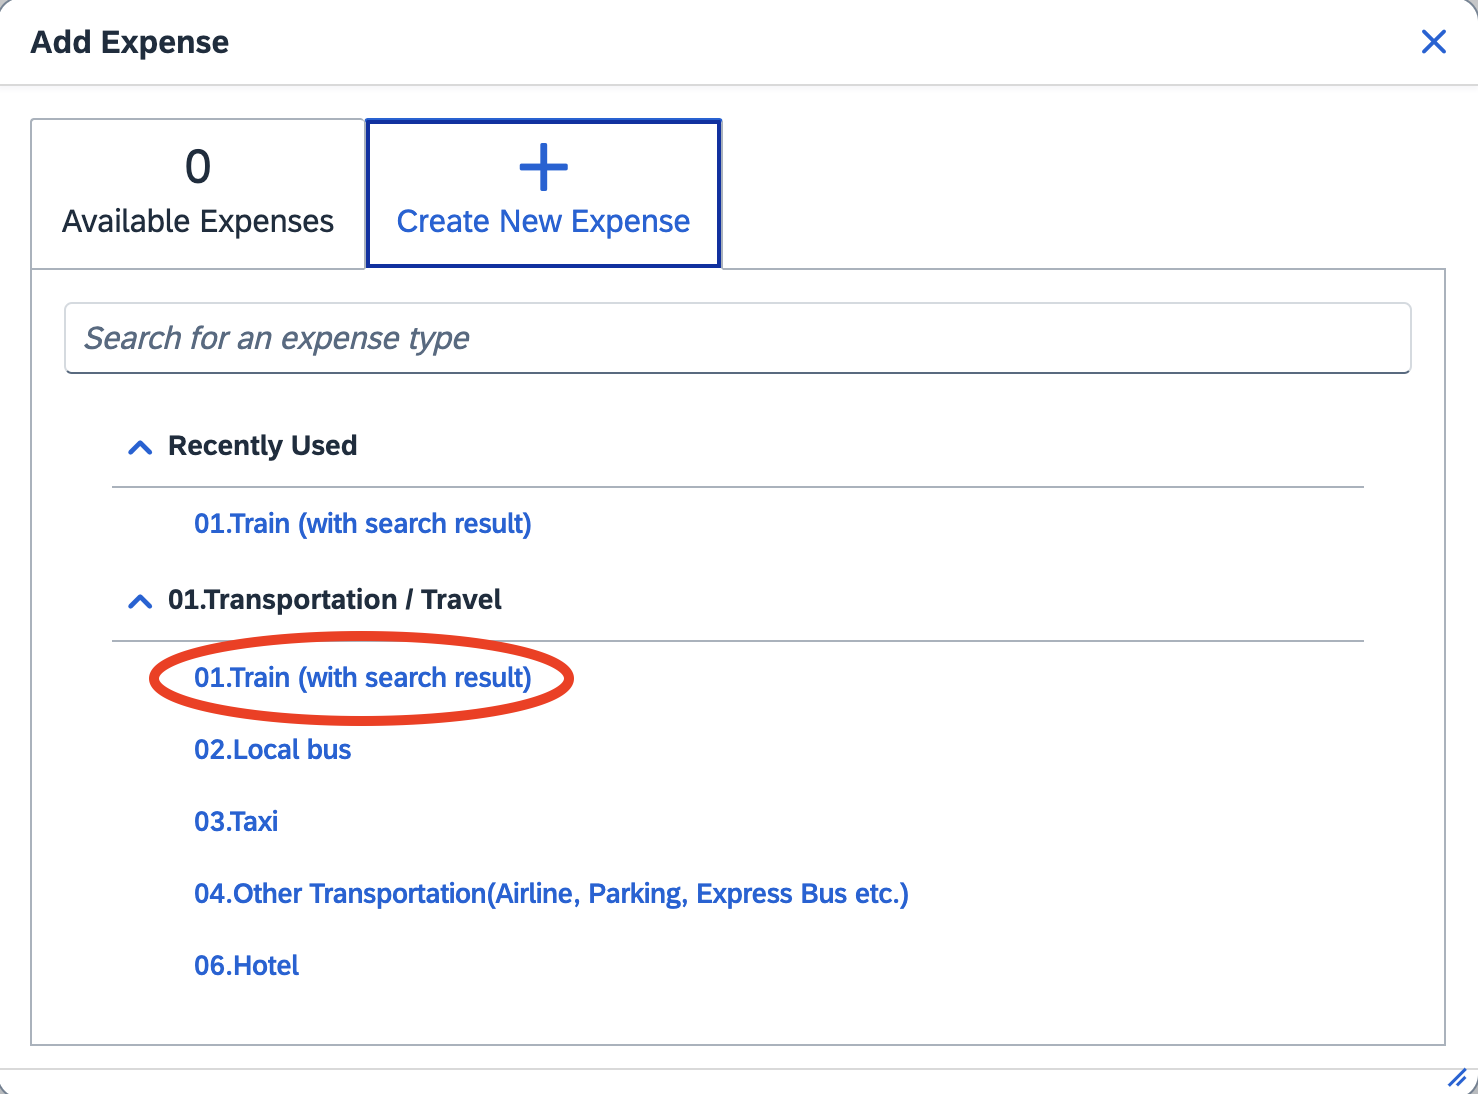Click the 0 available expenses count

198,166
